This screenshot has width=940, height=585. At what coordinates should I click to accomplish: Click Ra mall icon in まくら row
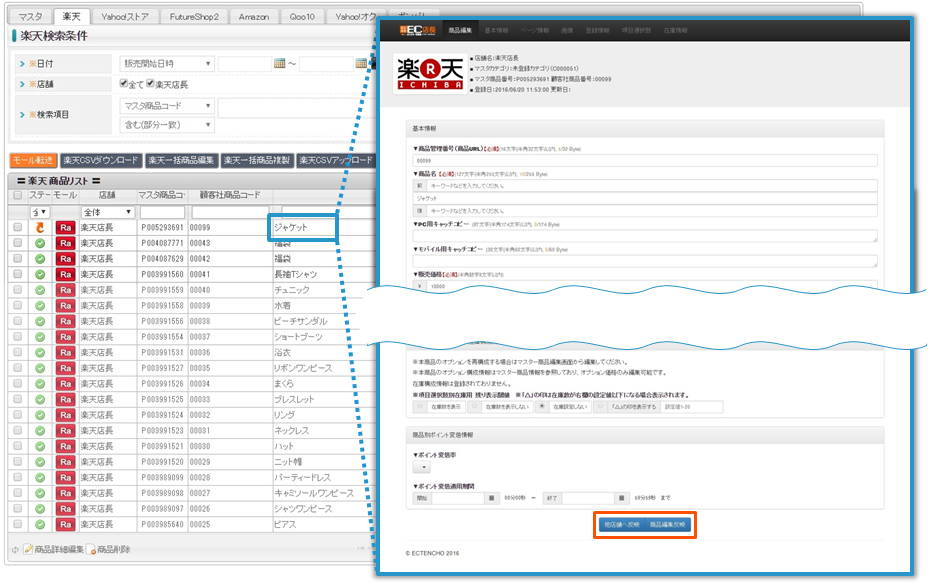click(x=65, y=384)
